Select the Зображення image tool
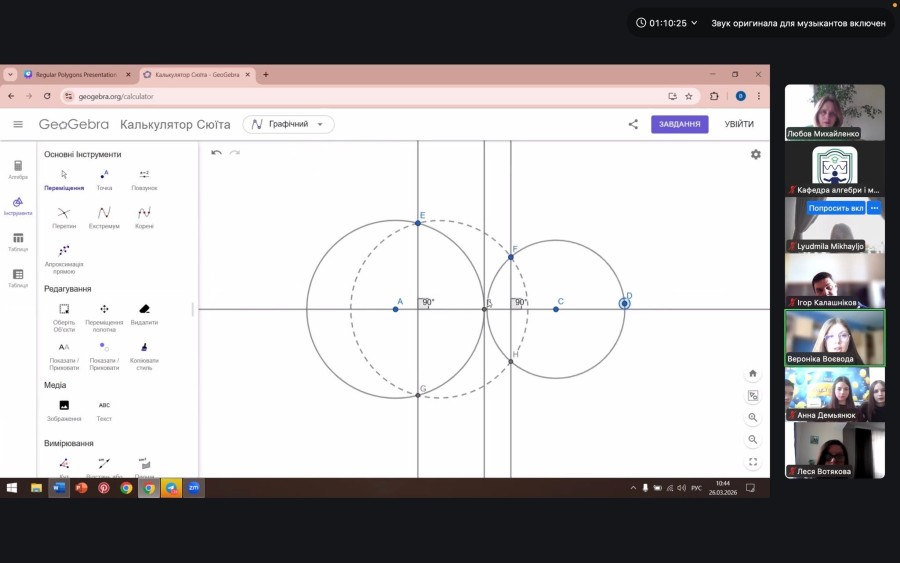900x563 pixels. click(x=64, y=410)
